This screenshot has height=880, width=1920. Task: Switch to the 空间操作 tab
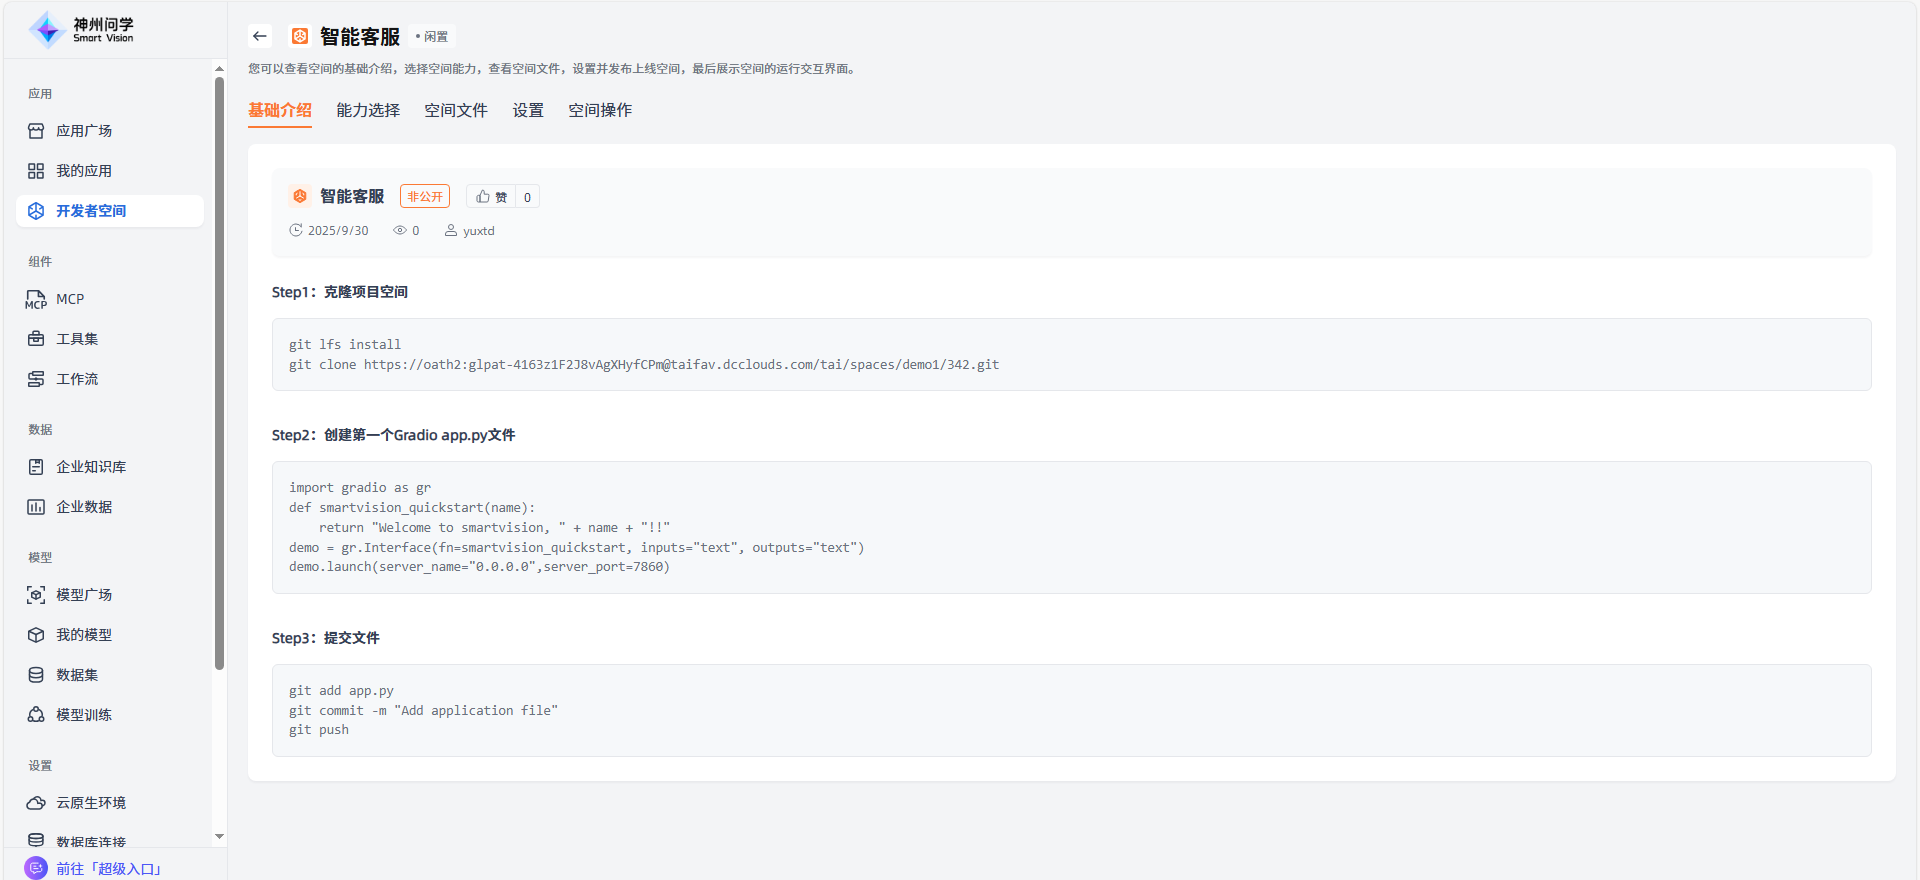click(x=600, y=110)
